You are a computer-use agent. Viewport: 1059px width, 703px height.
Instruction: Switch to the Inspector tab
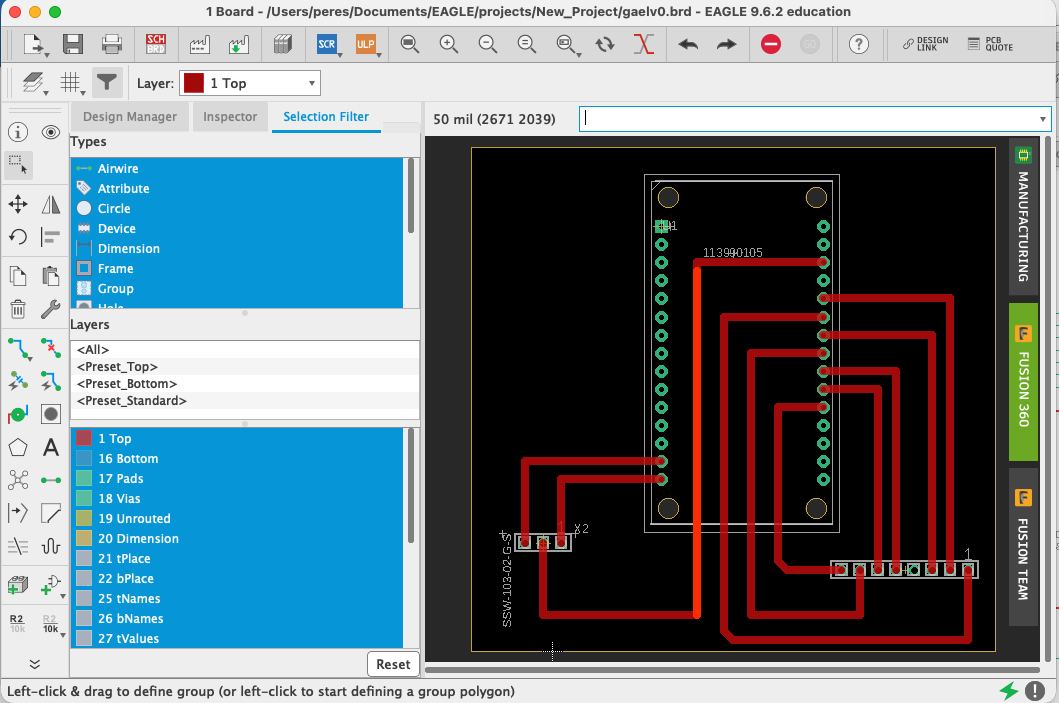tap(230, 117)
